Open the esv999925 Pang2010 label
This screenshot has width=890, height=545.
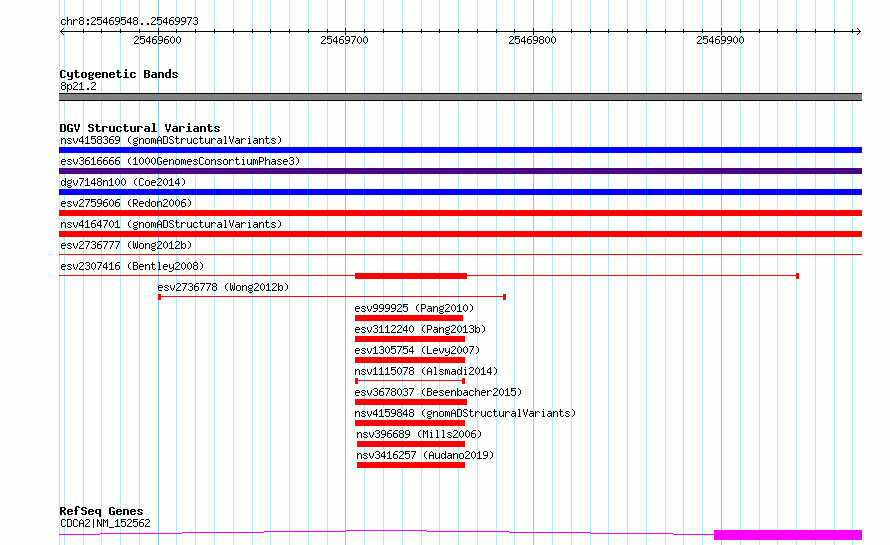tap(414, 308)
